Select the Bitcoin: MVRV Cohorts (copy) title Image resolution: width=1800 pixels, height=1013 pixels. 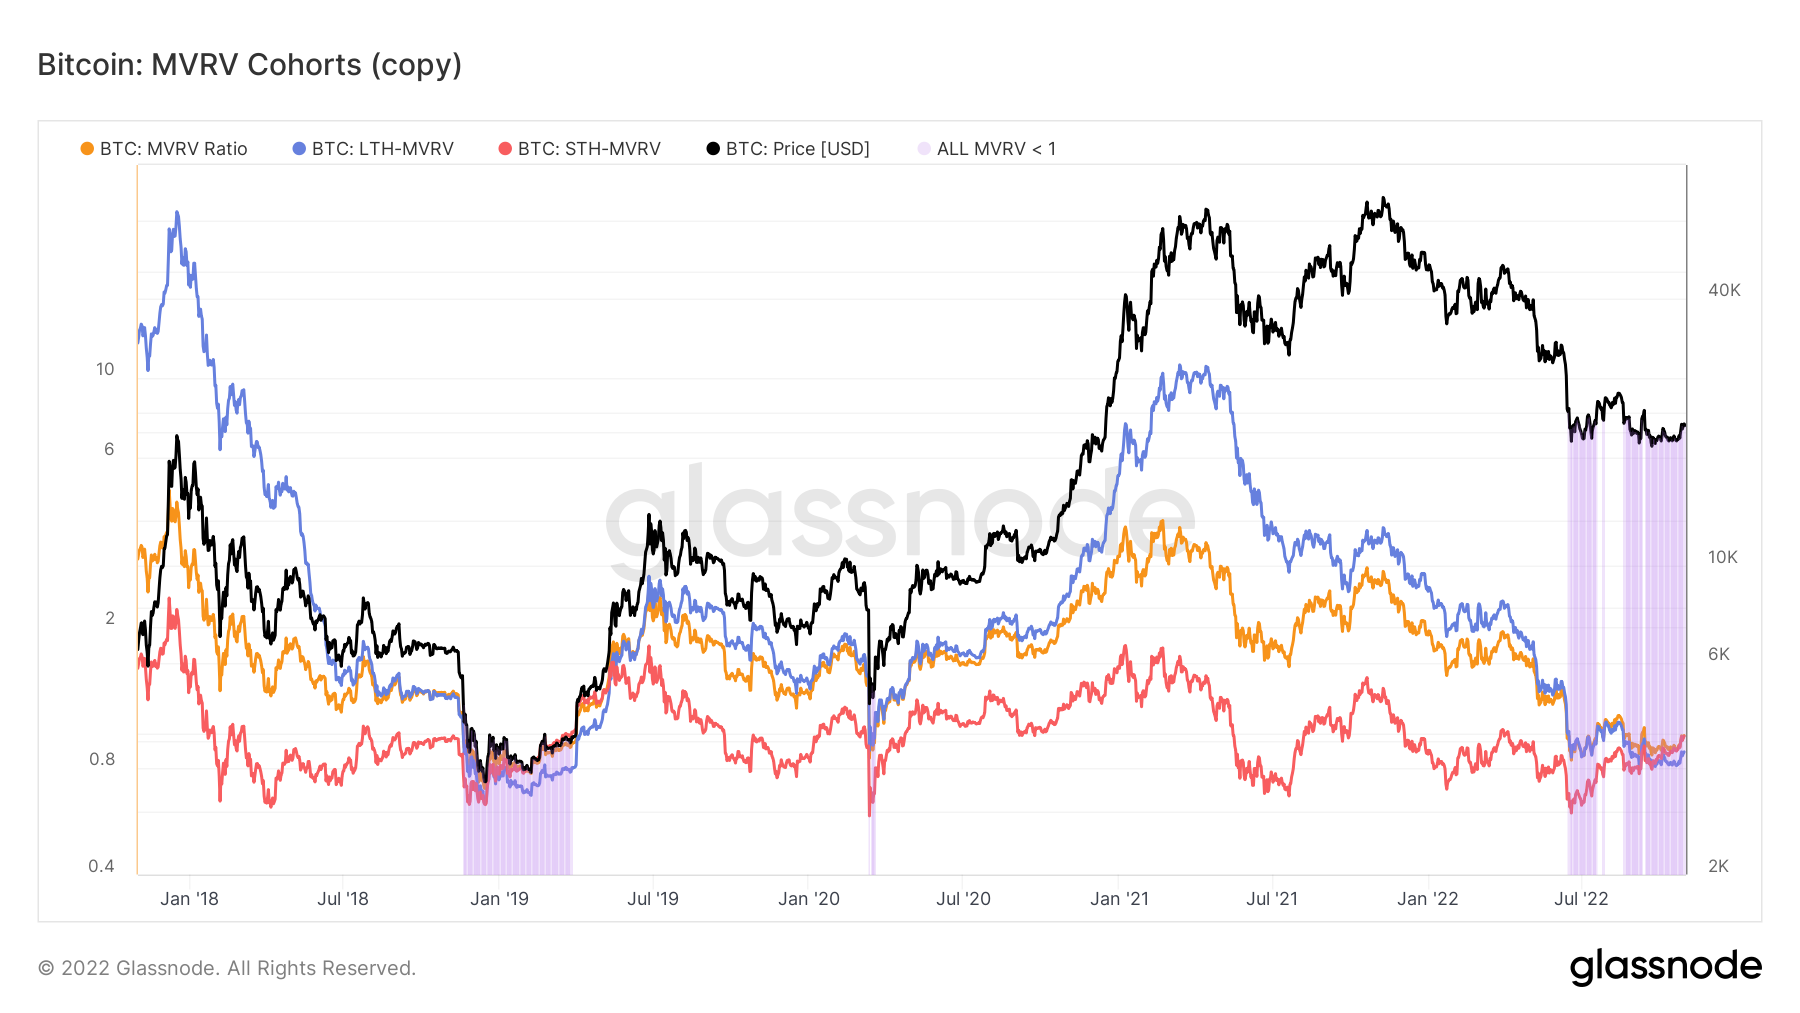250,65
